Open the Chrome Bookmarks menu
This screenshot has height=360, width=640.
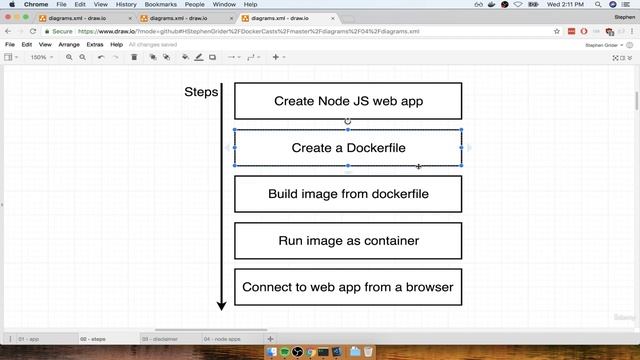161,4
